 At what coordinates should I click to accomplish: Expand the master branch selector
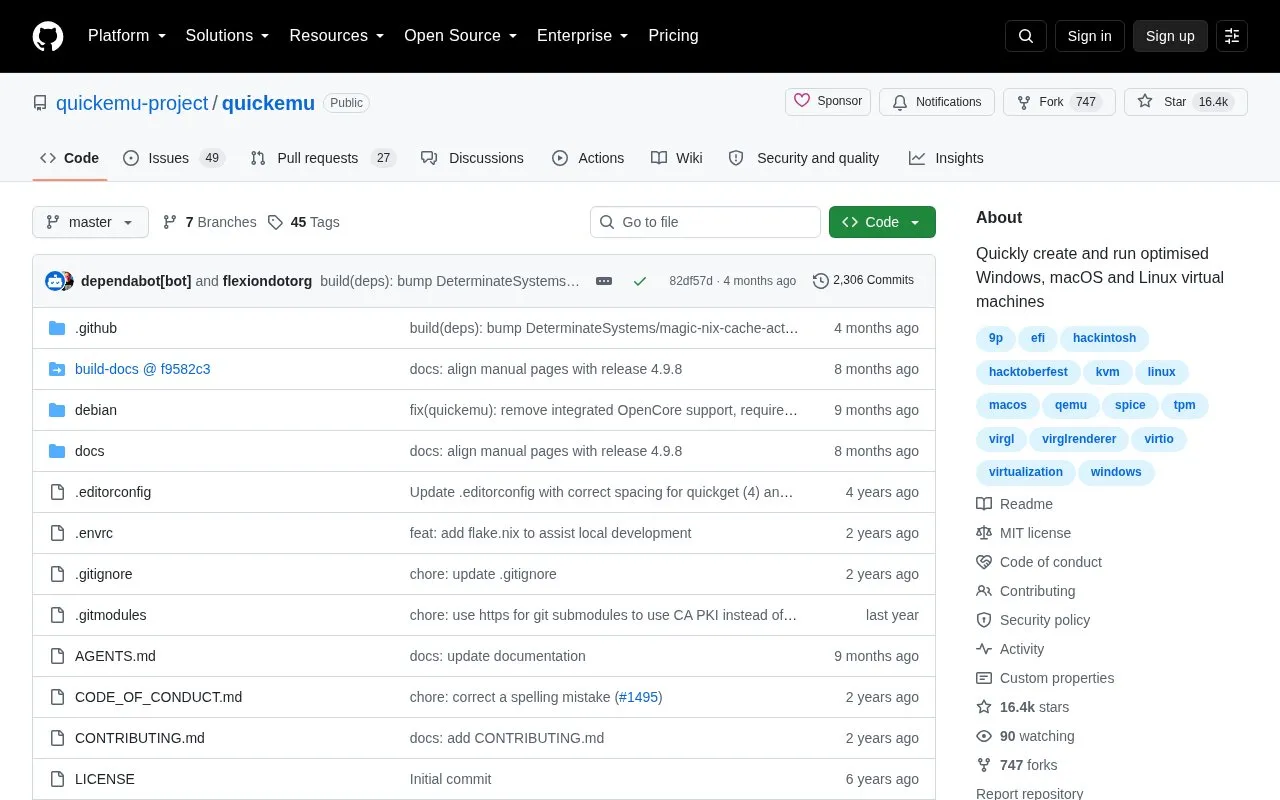click(x=90, y=222)
